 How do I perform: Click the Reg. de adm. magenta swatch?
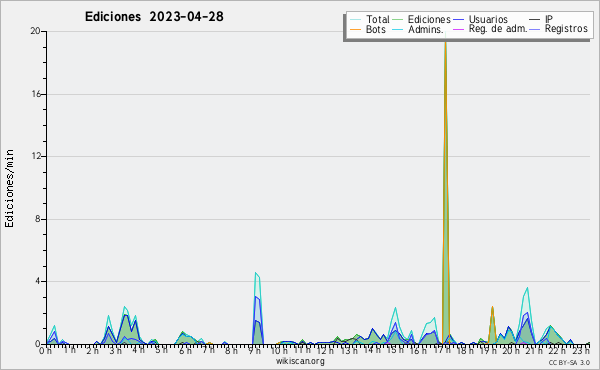pyautogui.click(x=458, y=29)
